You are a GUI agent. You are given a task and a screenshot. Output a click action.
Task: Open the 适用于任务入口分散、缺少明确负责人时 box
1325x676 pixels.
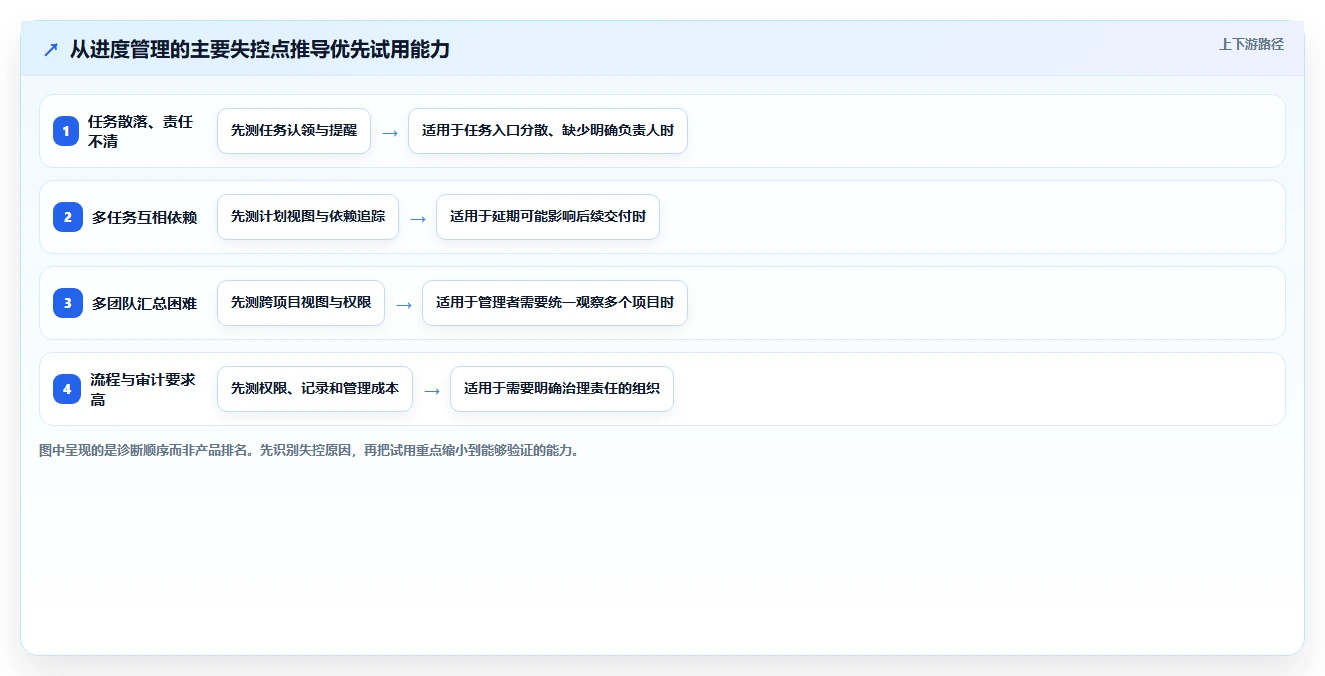548,131
